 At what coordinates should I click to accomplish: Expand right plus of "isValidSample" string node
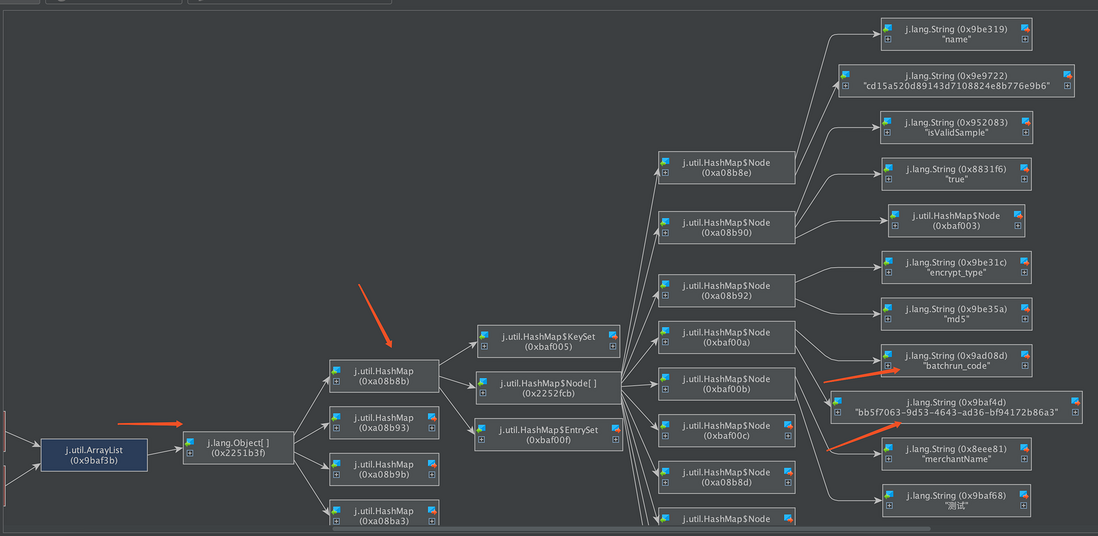click(1025, 132)
